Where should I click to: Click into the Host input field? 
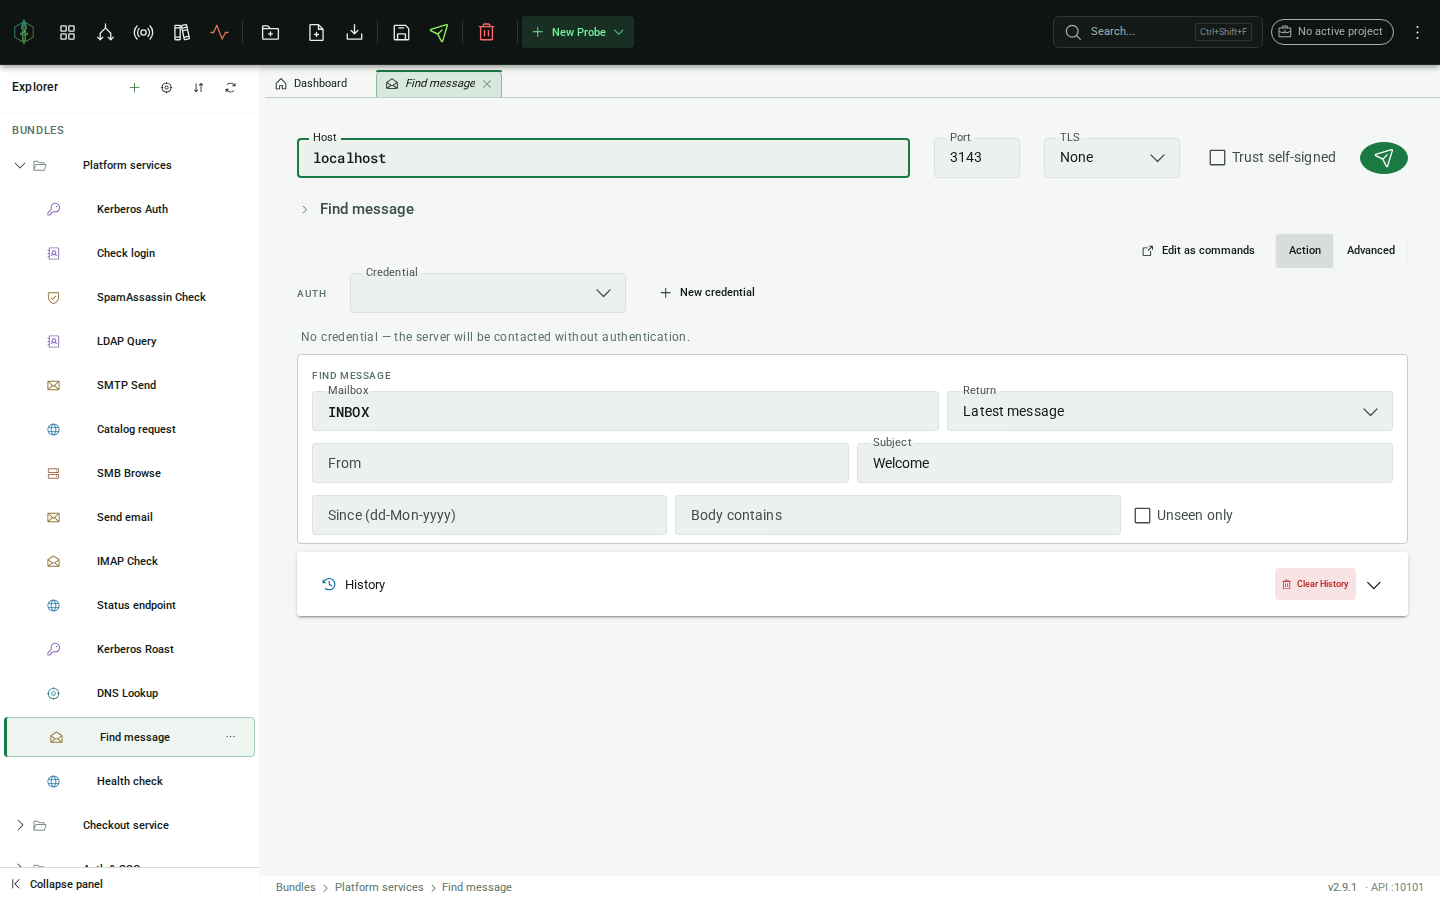click(603, 158)
